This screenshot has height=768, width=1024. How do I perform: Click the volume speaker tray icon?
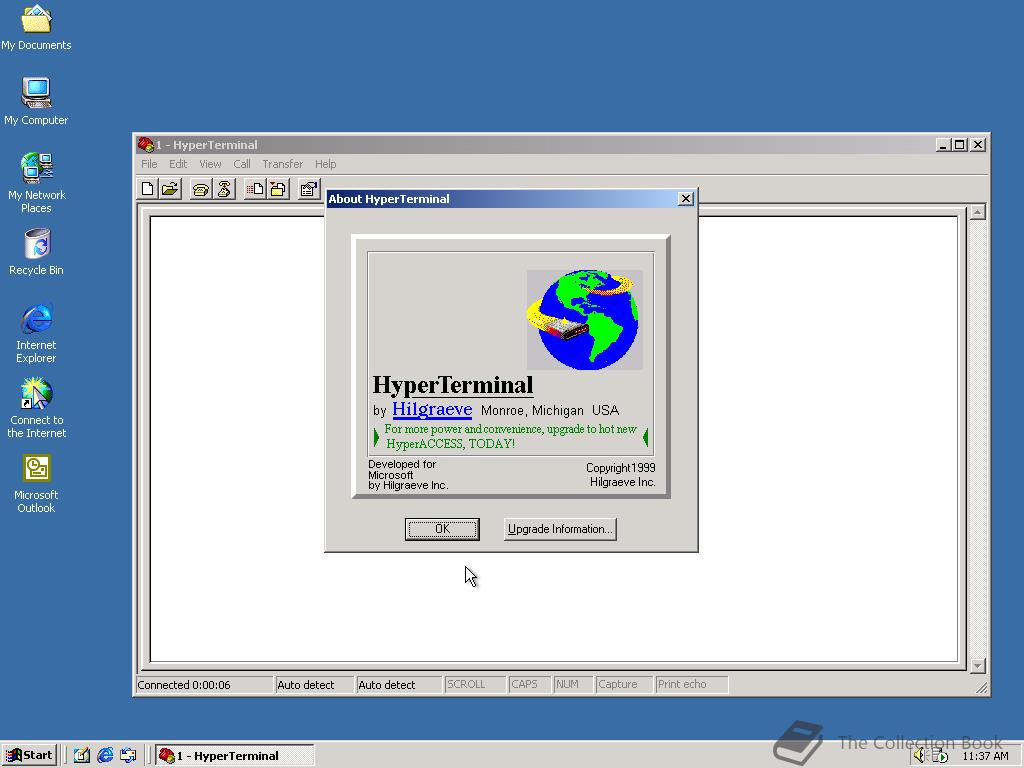click(x=920, y=756)
